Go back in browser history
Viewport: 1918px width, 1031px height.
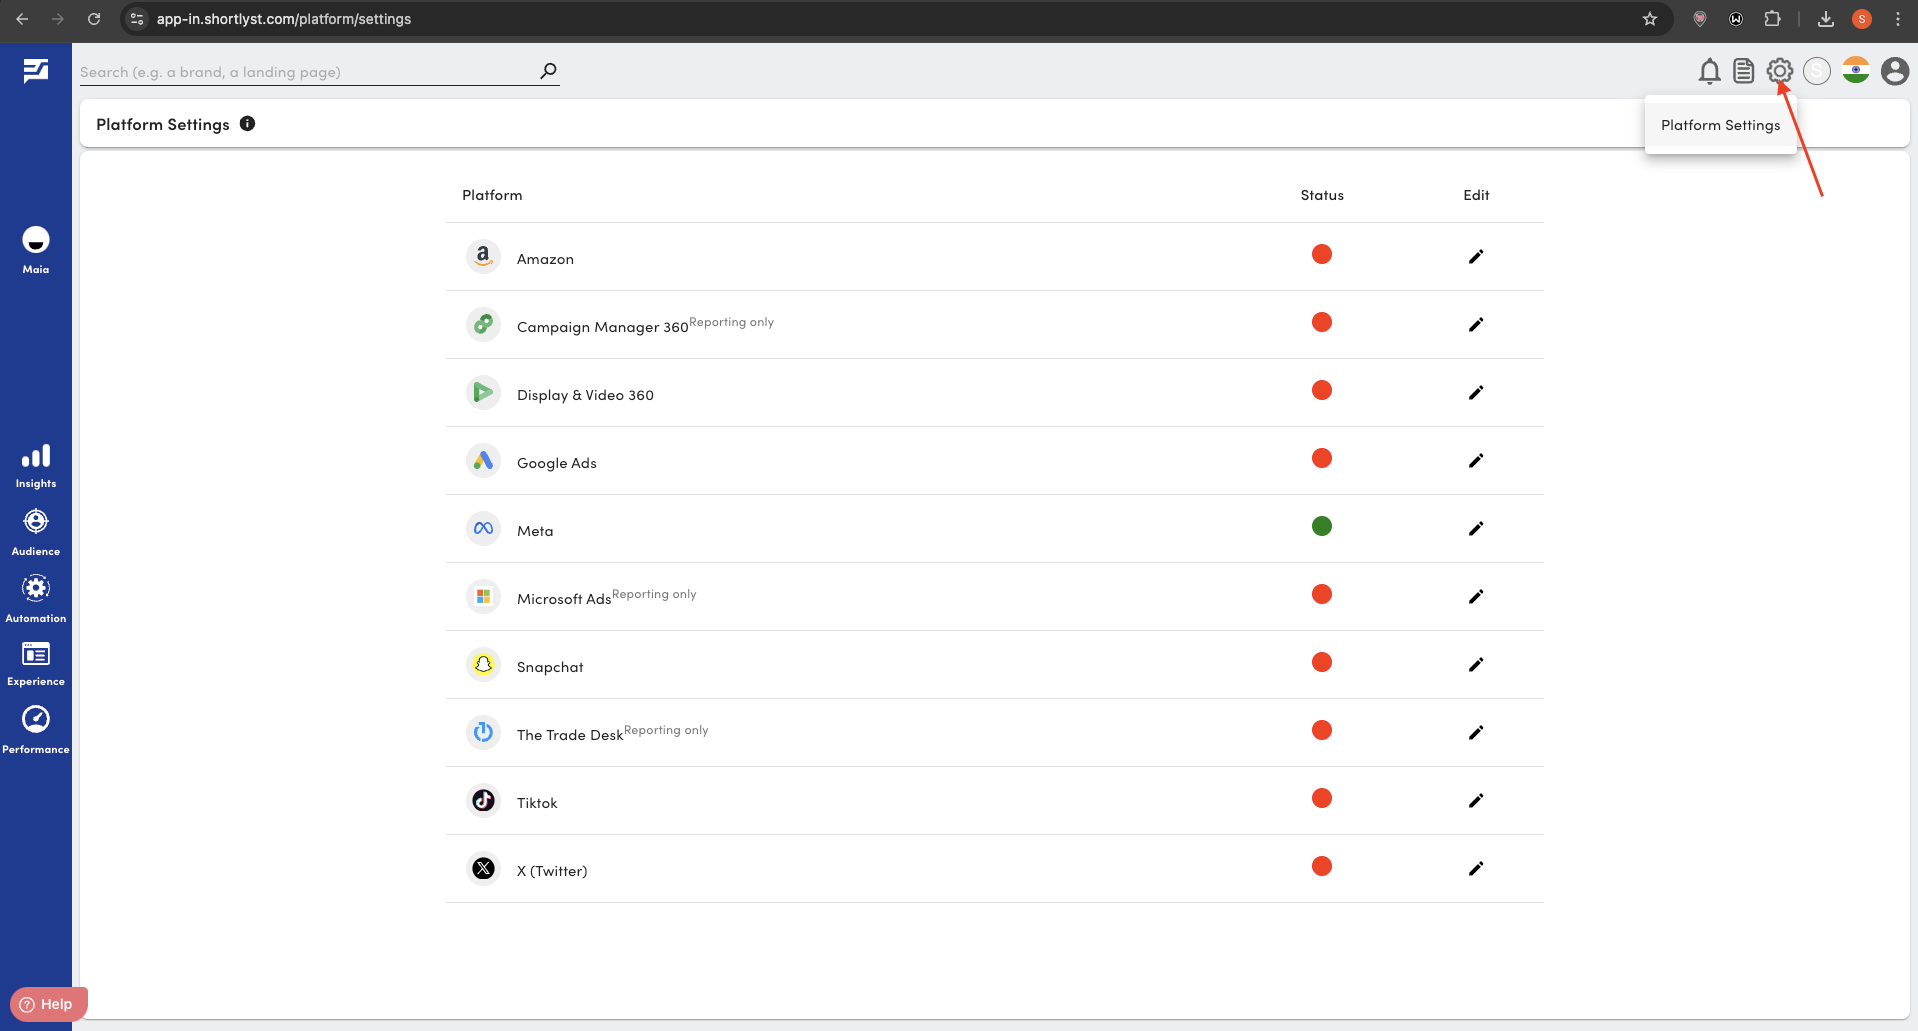pos(22,19)
